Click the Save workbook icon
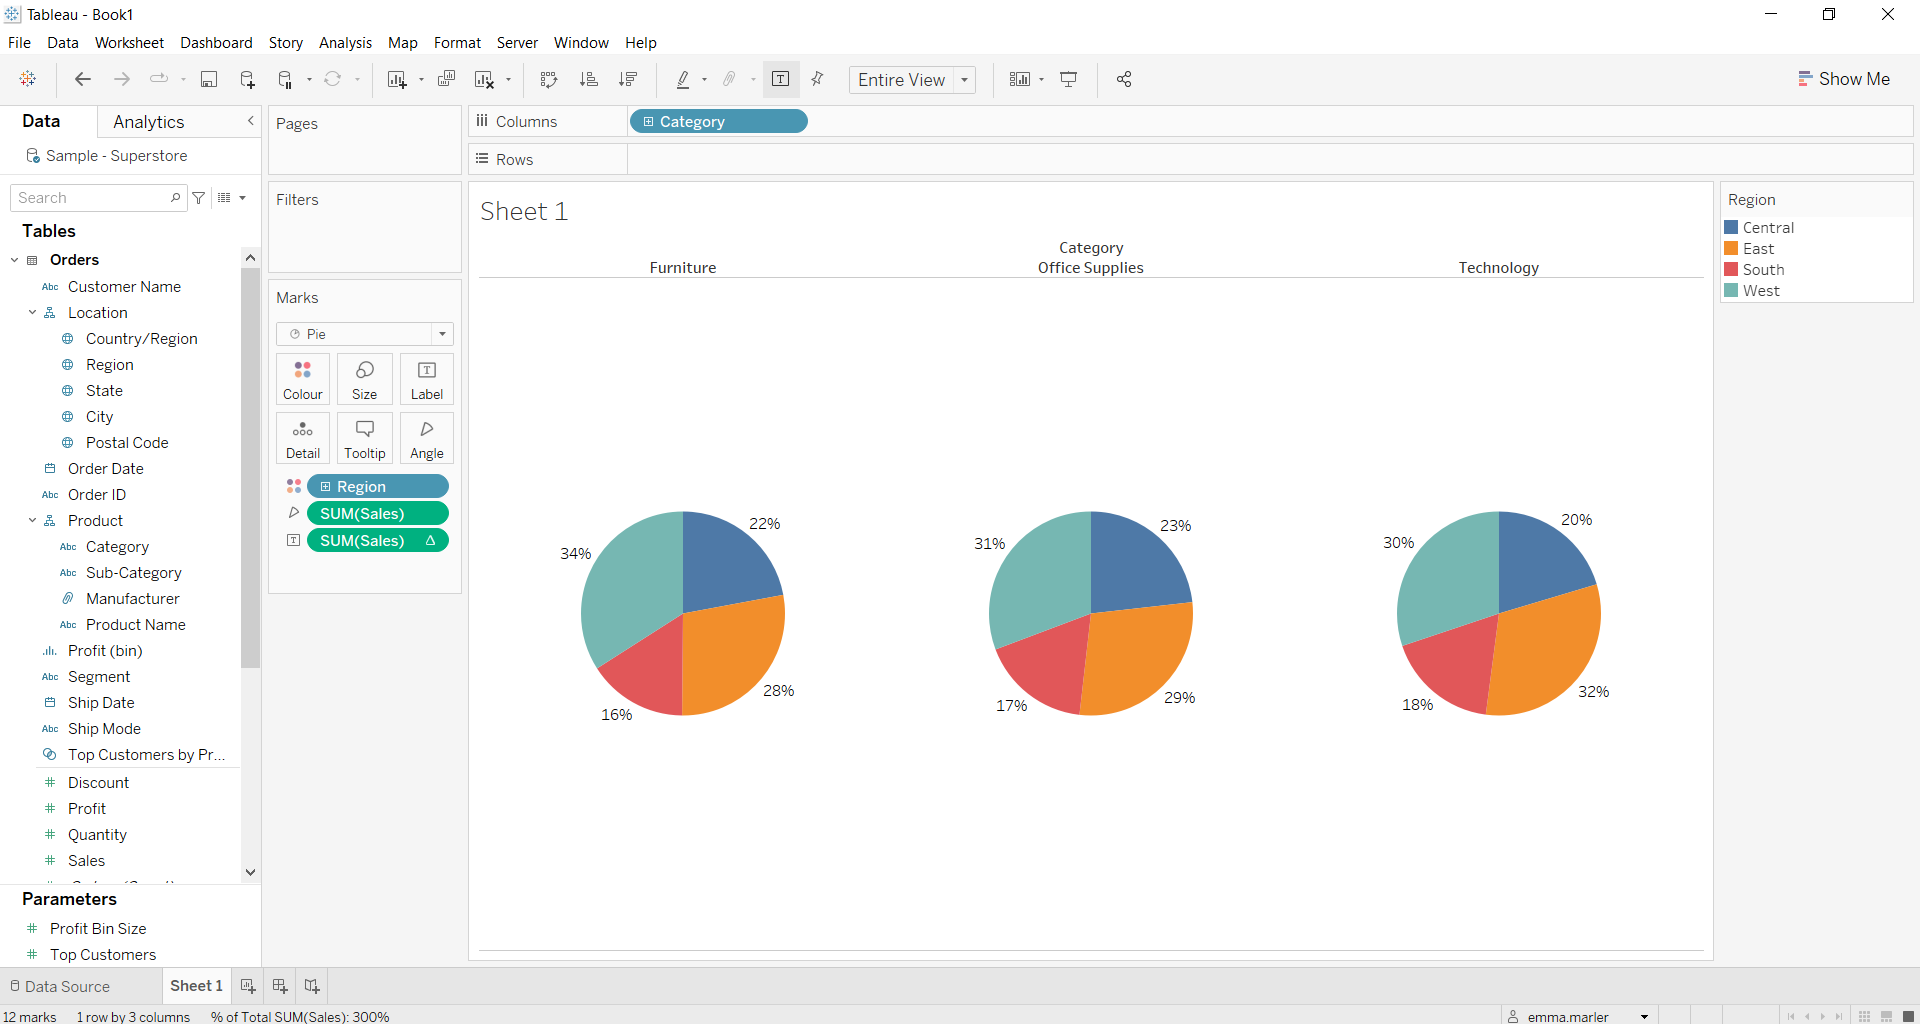Viewport: 1920px width, 1024px height. [x=209, y=80]
